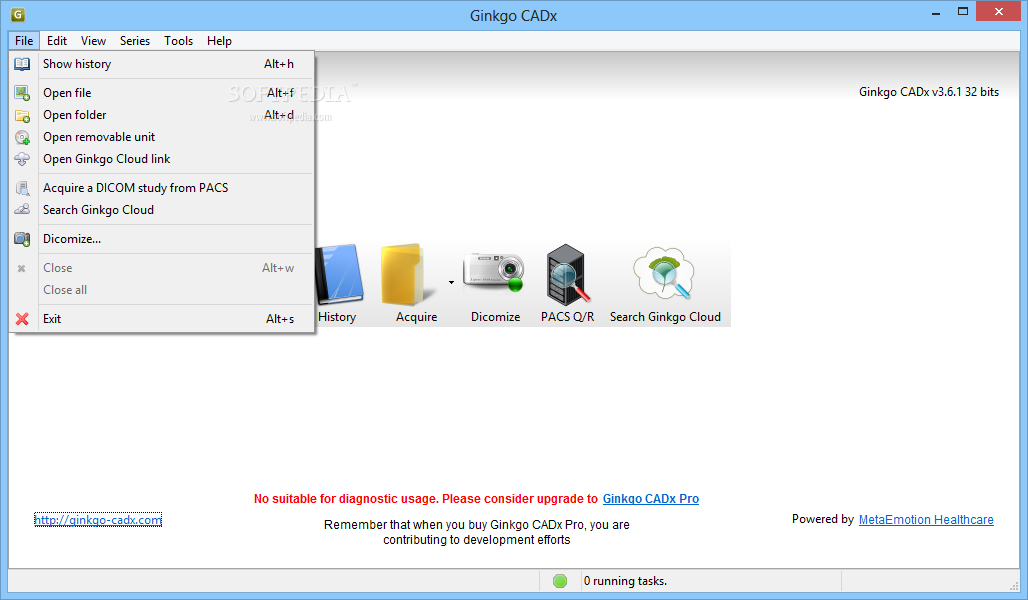Click the Show history book icon
Screen dimensions: 1028x600
click(x=22, y=64)
